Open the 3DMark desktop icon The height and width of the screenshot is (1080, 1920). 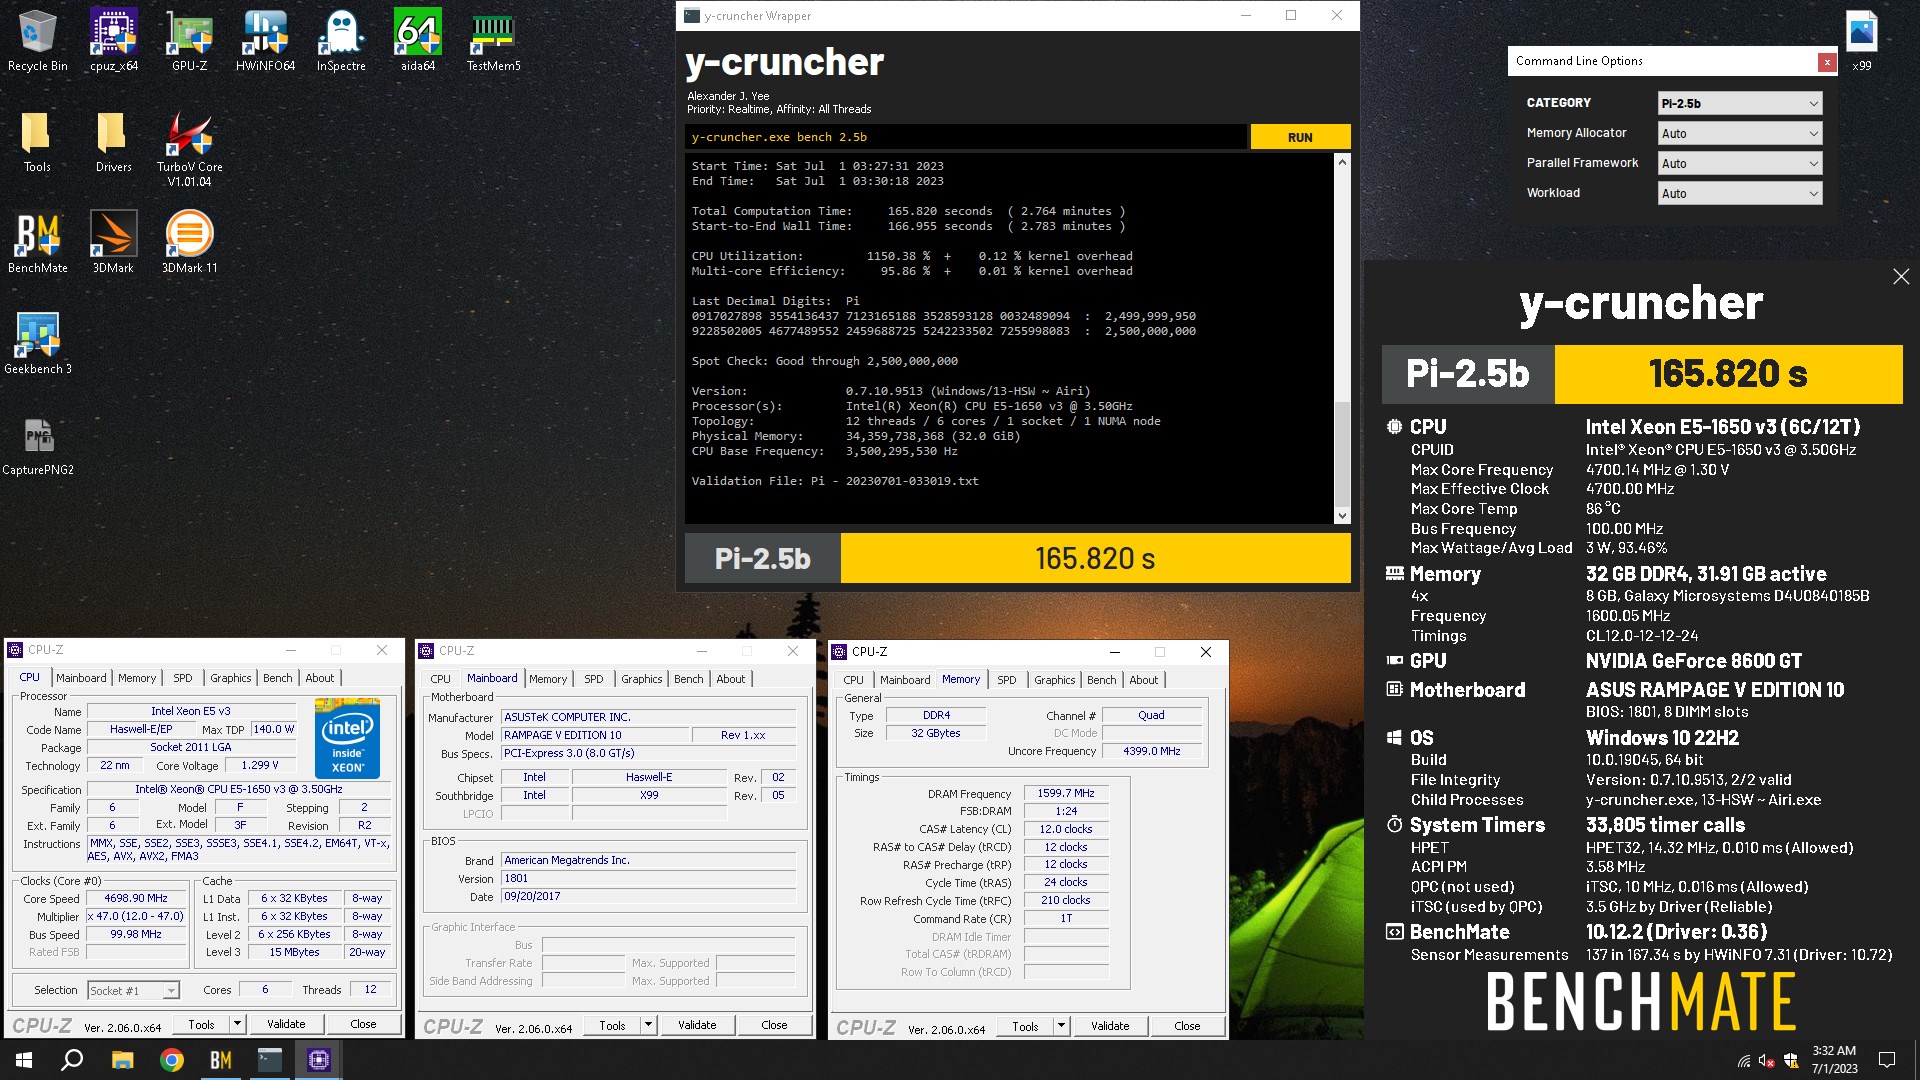[113, 242]
